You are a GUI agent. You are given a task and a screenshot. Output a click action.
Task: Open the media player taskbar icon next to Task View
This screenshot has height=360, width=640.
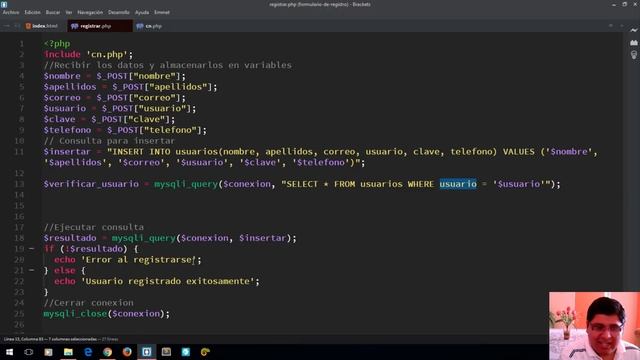tap(48, 352)
